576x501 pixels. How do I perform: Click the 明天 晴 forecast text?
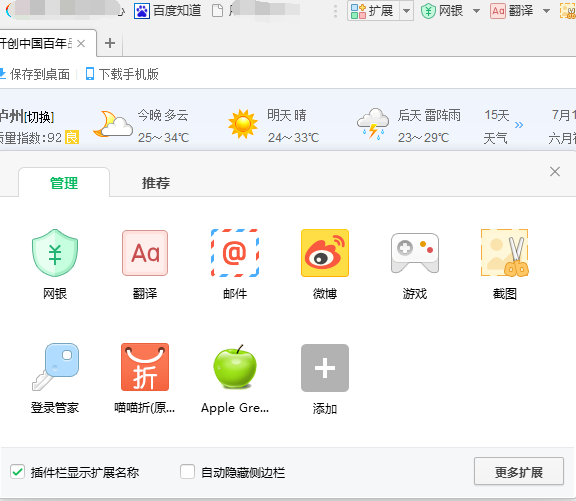coord(287,115)
